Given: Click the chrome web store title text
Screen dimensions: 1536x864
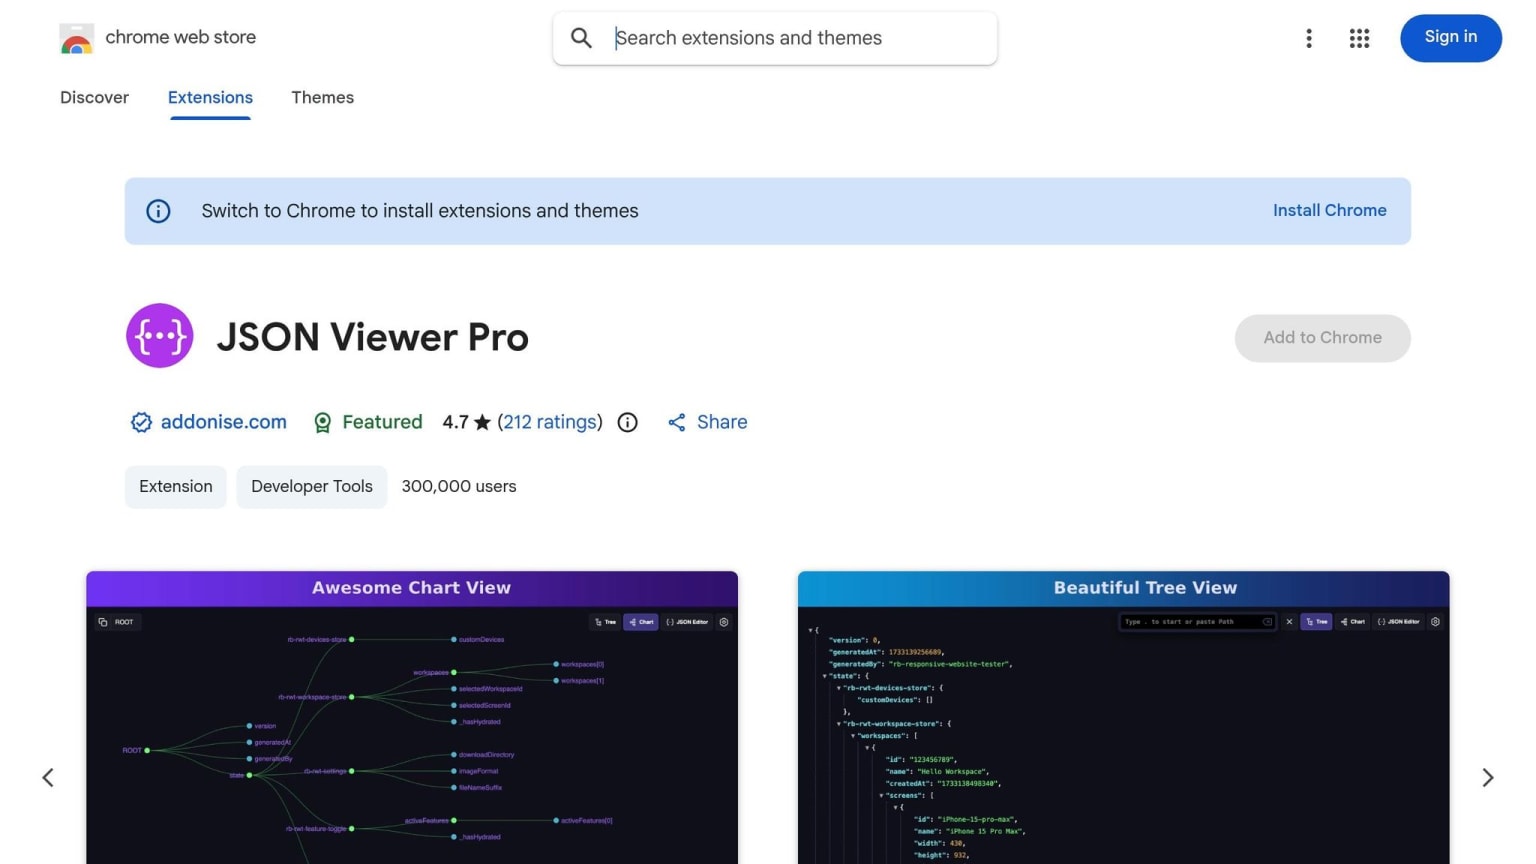Looking at the screenshot, I should [x=180, y=37].
